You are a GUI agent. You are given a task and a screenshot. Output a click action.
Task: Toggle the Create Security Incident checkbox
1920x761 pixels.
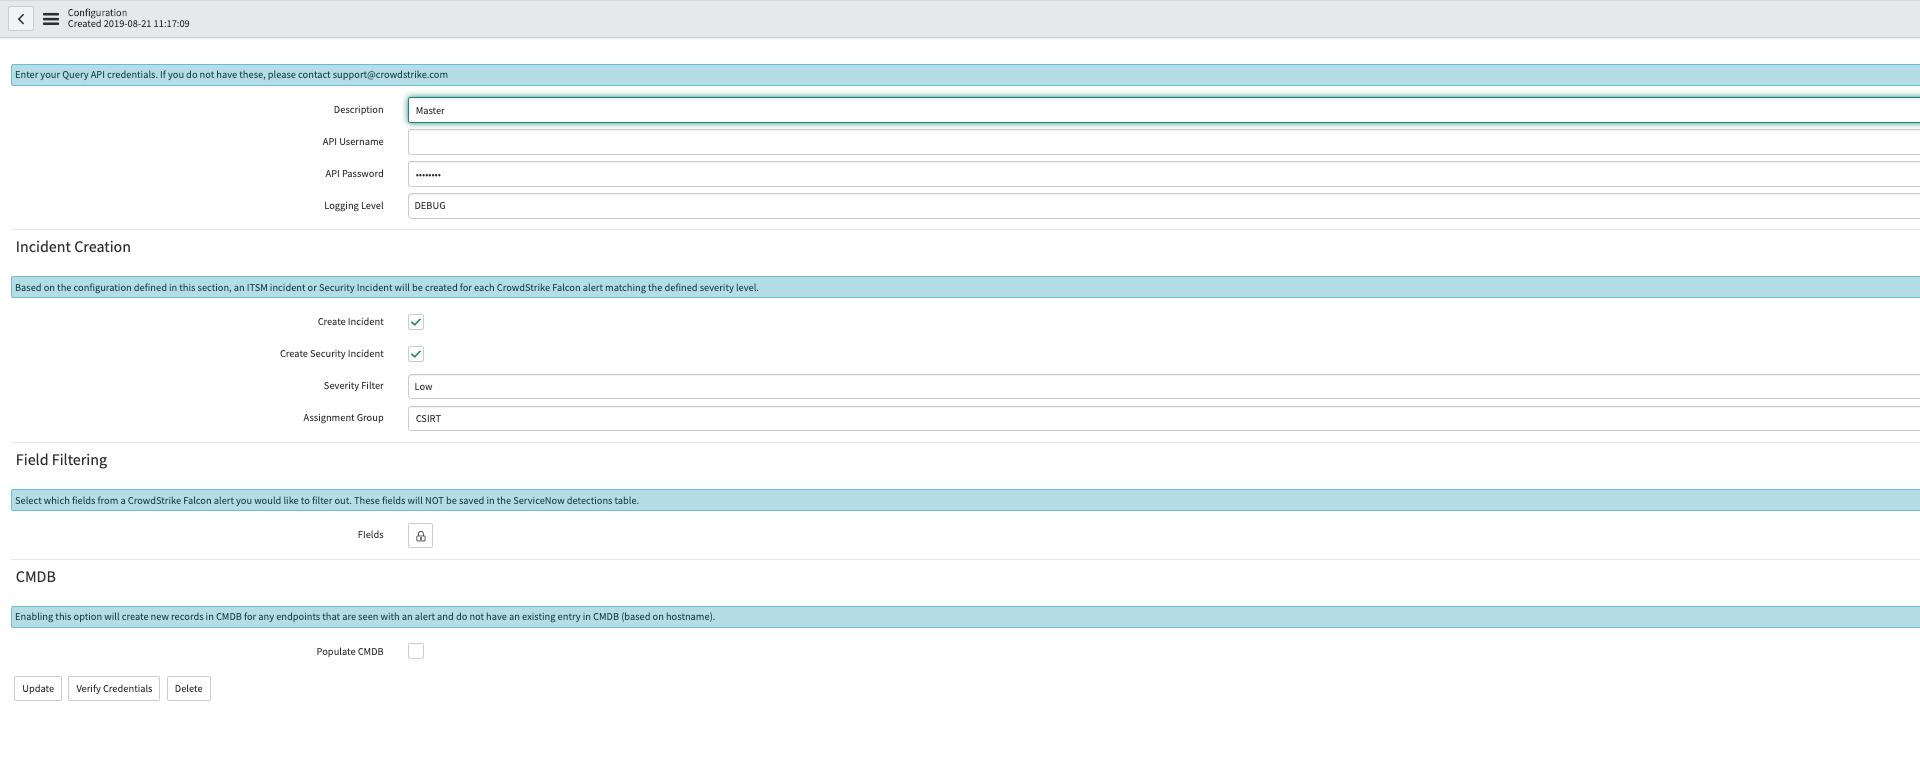pyautogui.click(x=416, y=354)
